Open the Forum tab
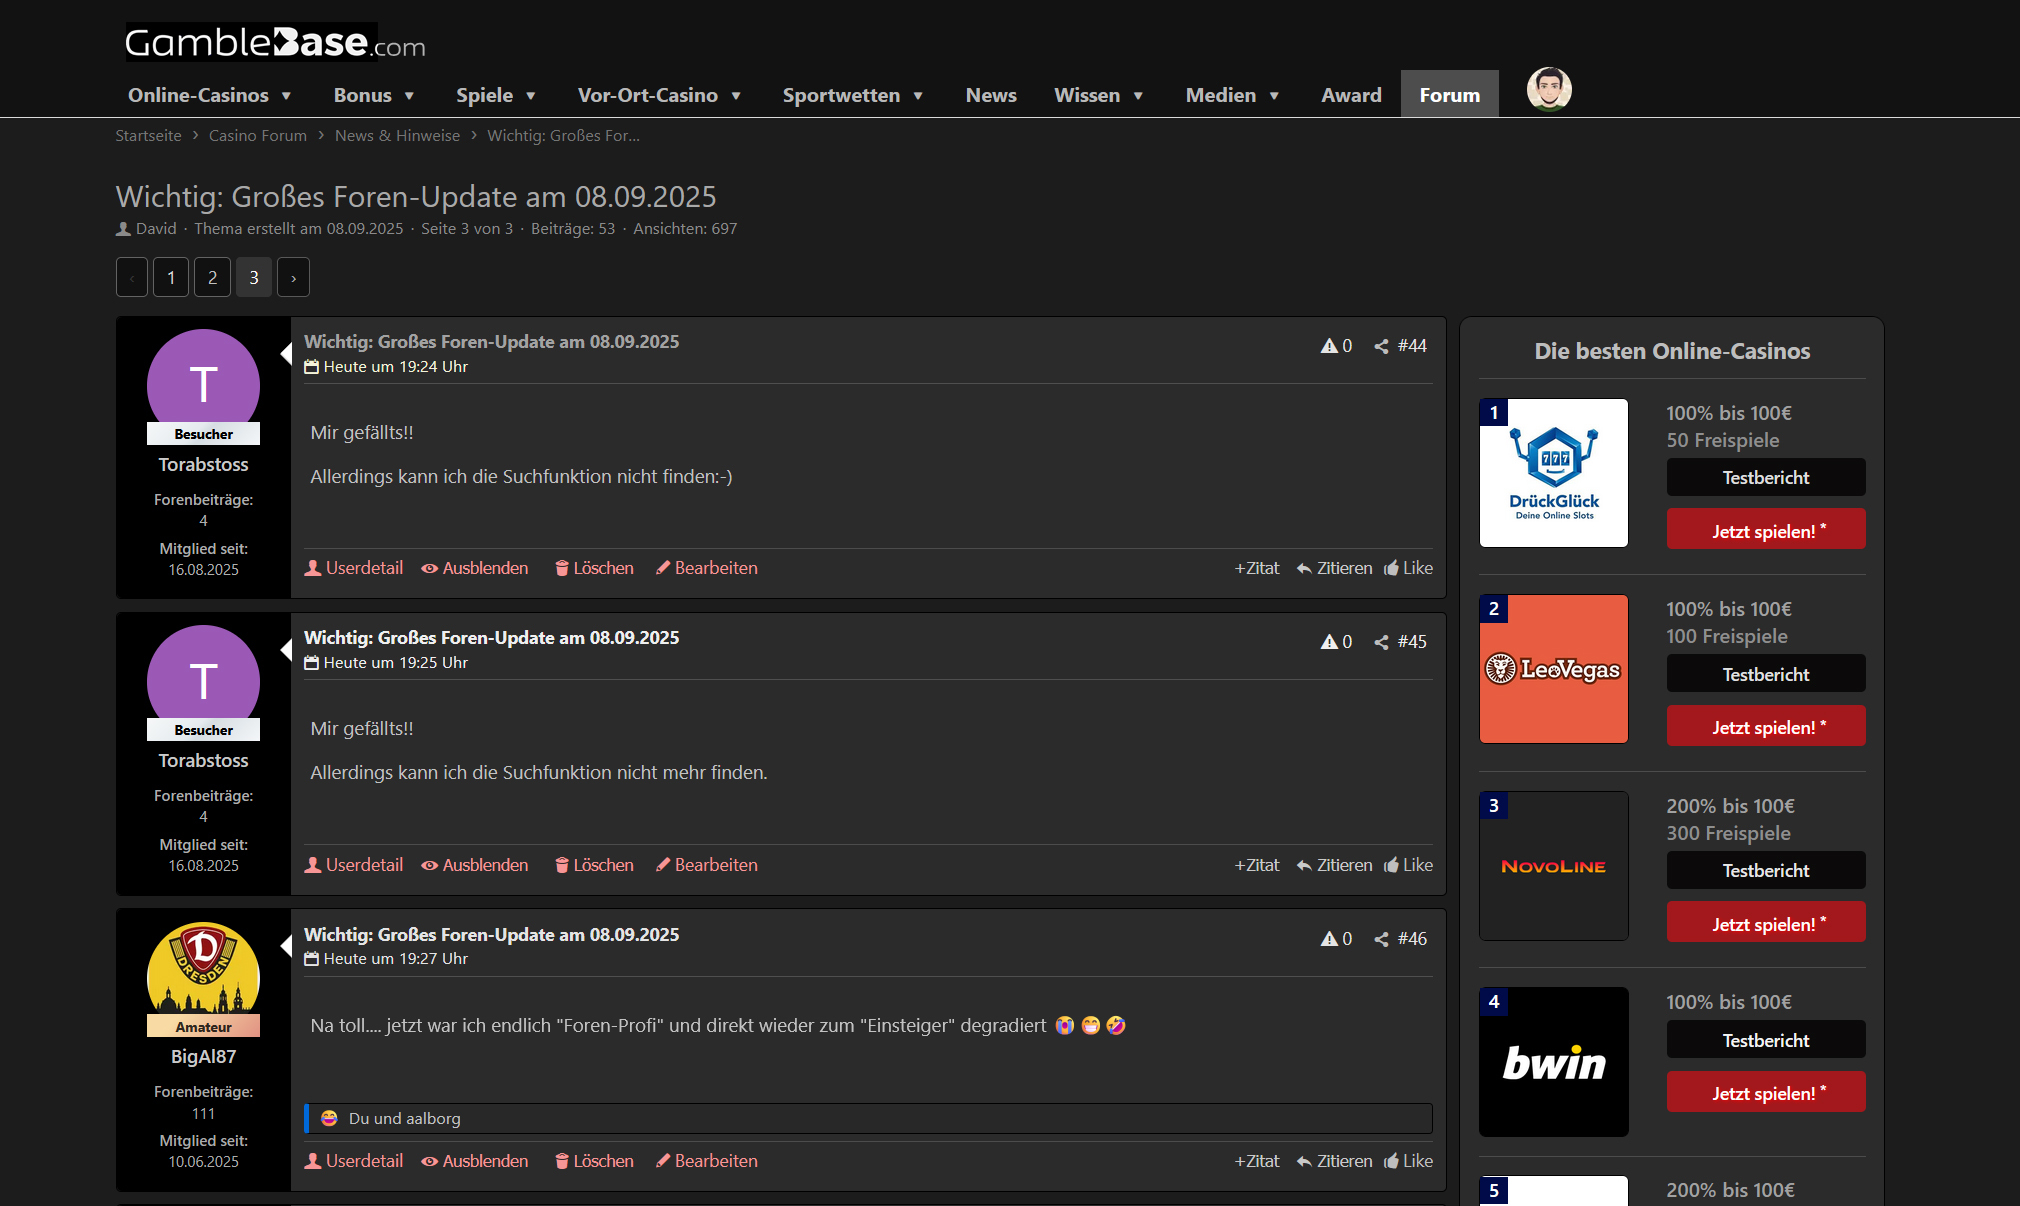This screenshot has width=2020, height=1206. (x=1449, y=95)
